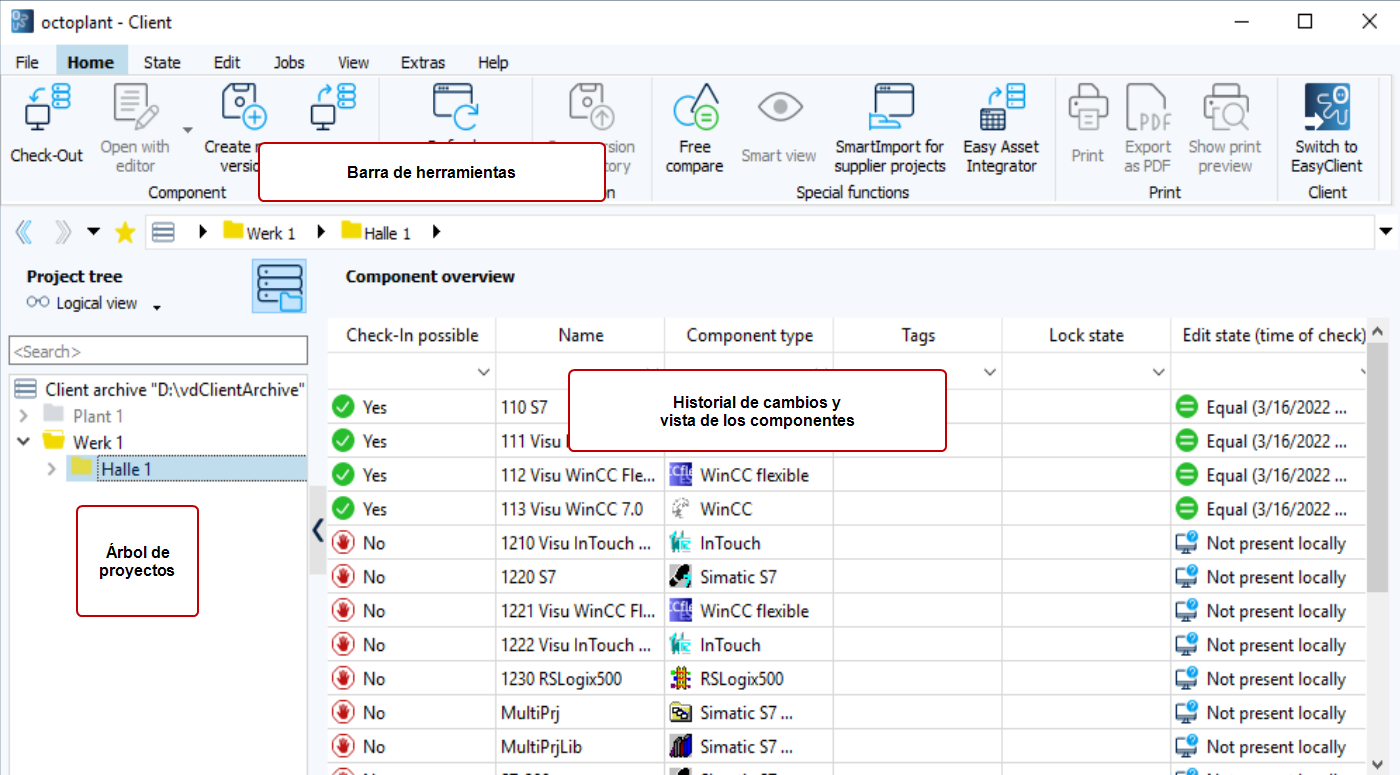Click the RSLogix500 component type icon

point(681,679)
